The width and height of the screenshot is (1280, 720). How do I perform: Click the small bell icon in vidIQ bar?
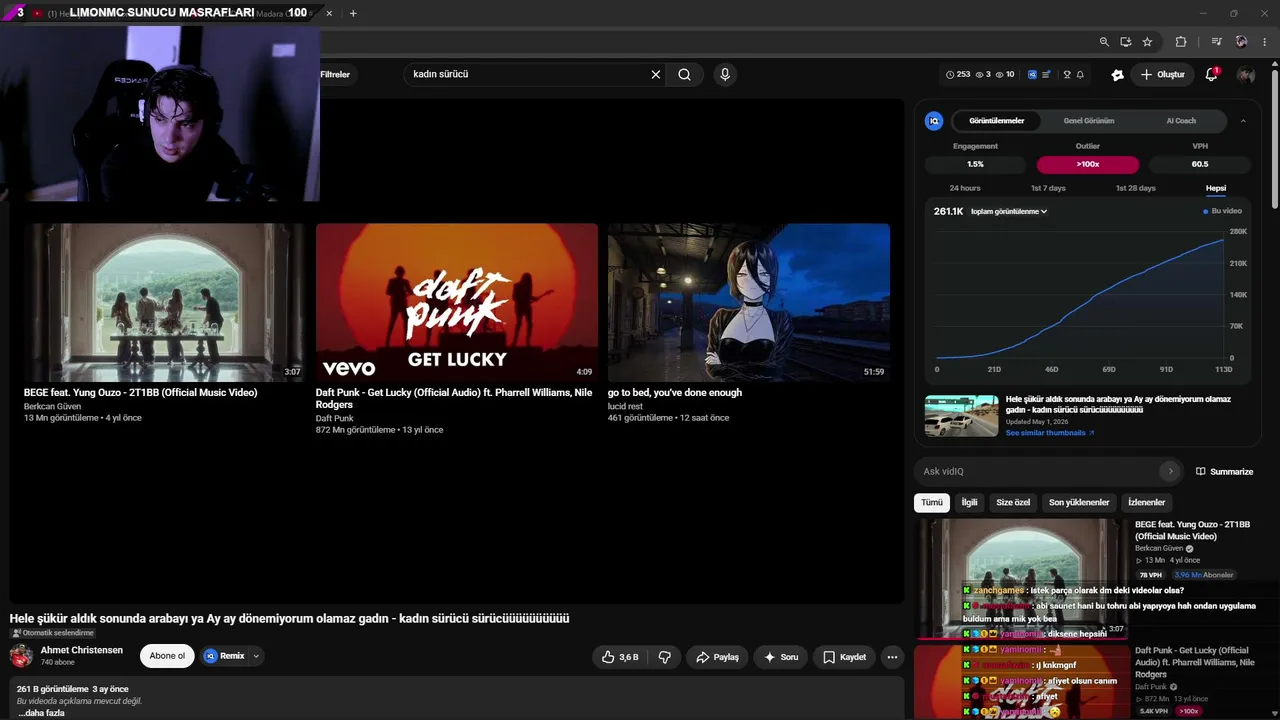point(1080,74)
